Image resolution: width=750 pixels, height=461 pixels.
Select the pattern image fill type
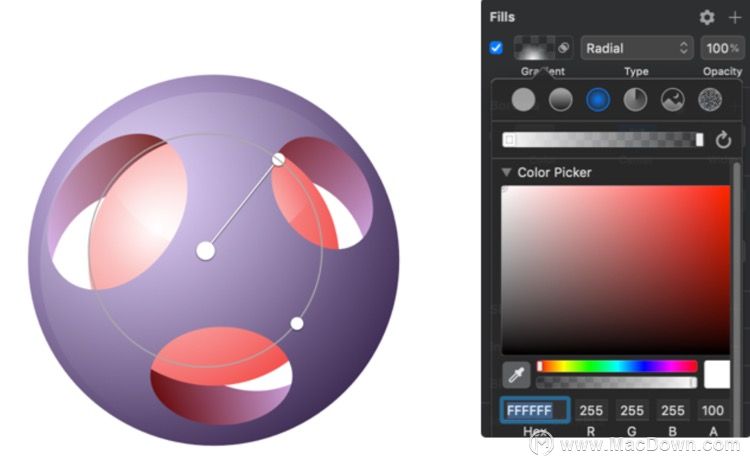coord(673,100)
